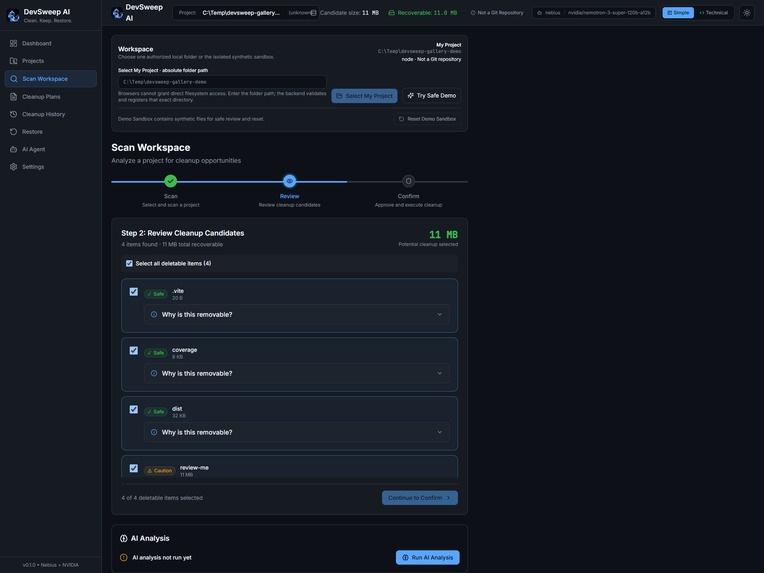
Task: Click the Projects folder icon
Action: 13,61
